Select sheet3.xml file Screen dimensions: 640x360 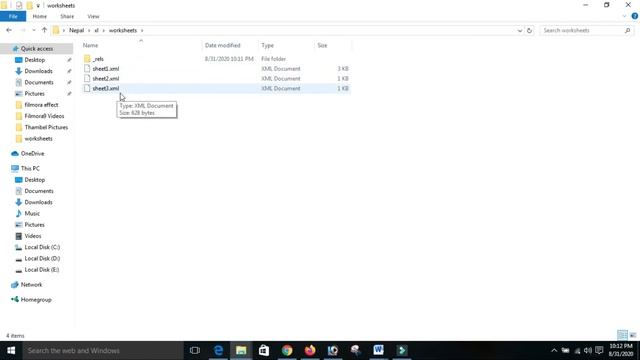(106, 88)
